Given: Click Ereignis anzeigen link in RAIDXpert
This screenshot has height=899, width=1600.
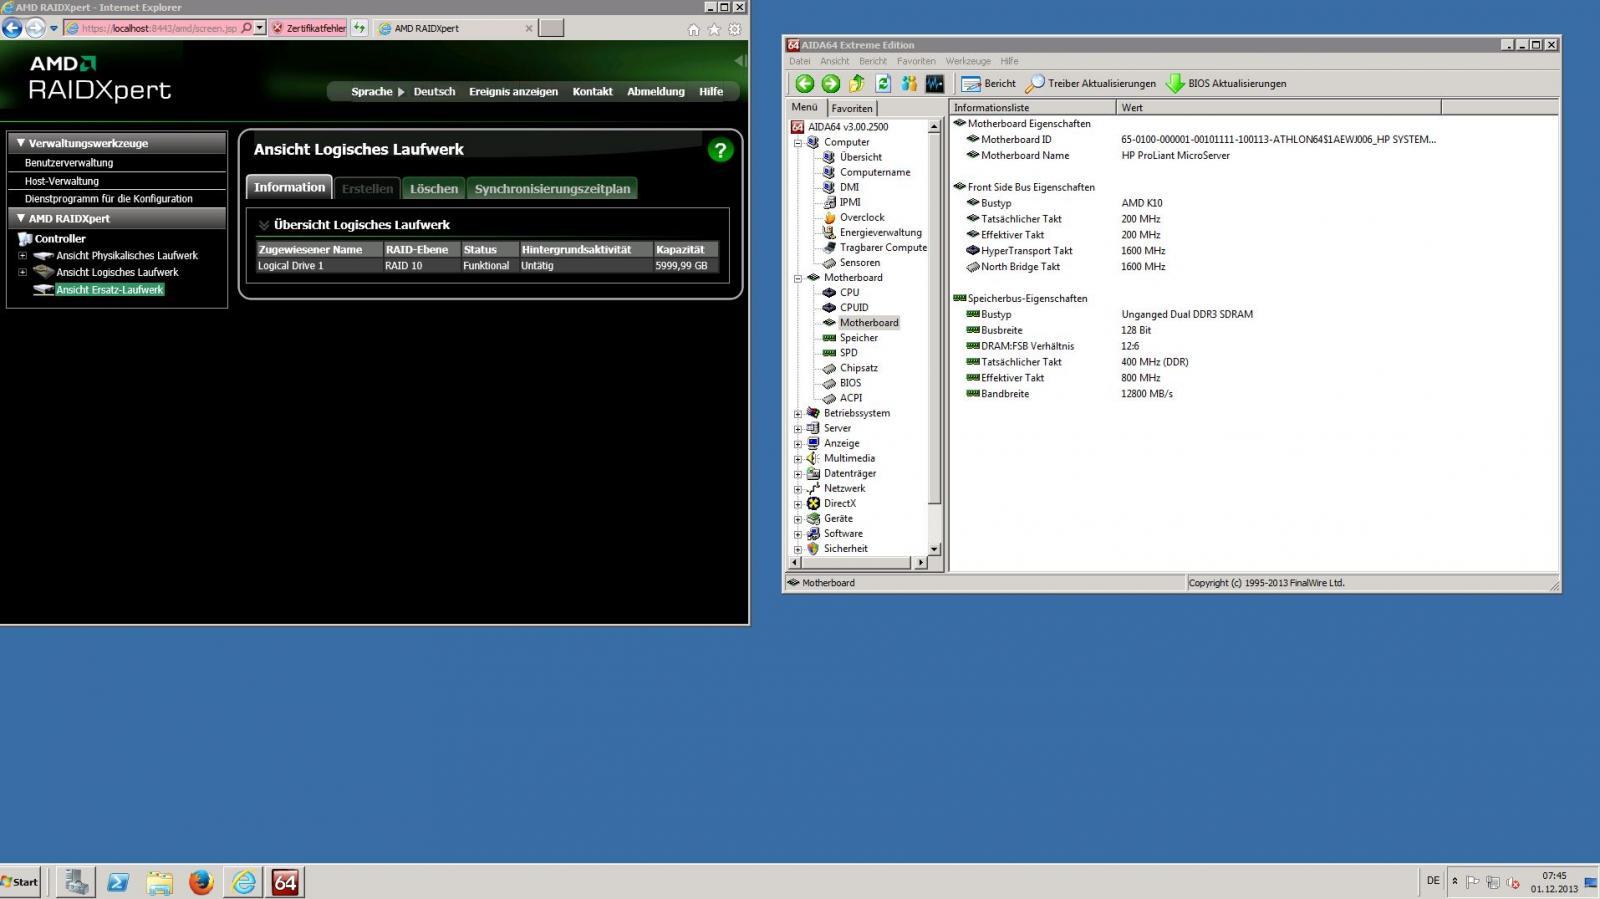Looking at the screenshot, I should (x=513, y=91).
